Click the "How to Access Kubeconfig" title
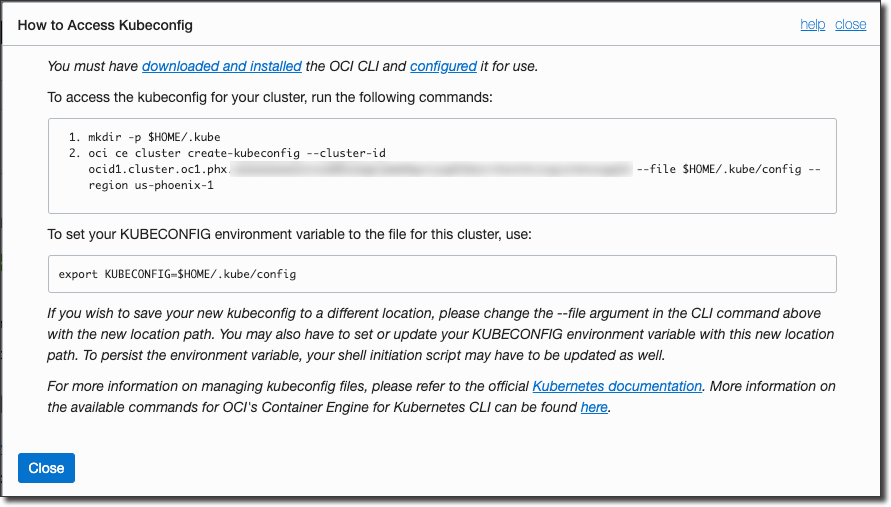The image size is (891, 507). point(105,25)
